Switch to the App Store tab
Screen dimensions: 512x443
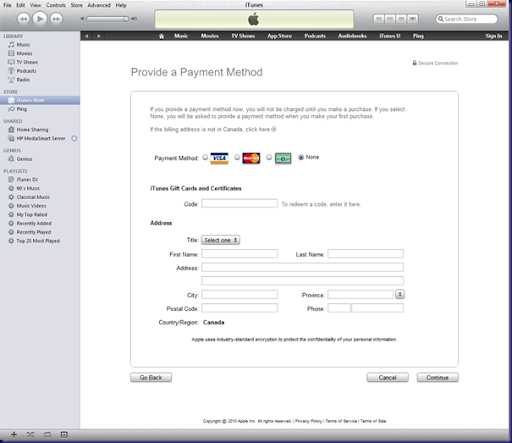[x=279, y=36]
